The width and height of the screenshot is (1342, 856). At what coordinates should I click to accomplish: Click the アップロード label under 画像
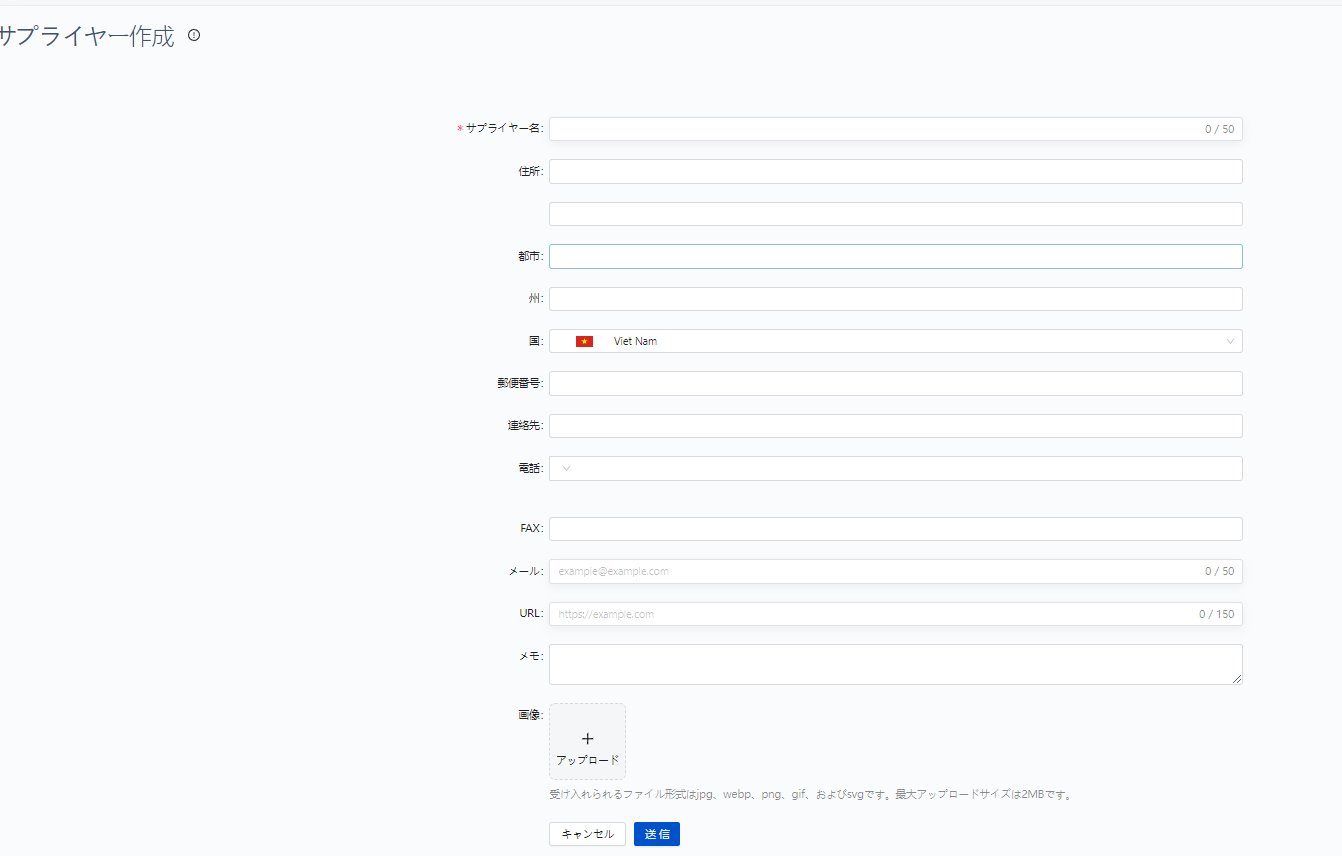tap(587, 760)
